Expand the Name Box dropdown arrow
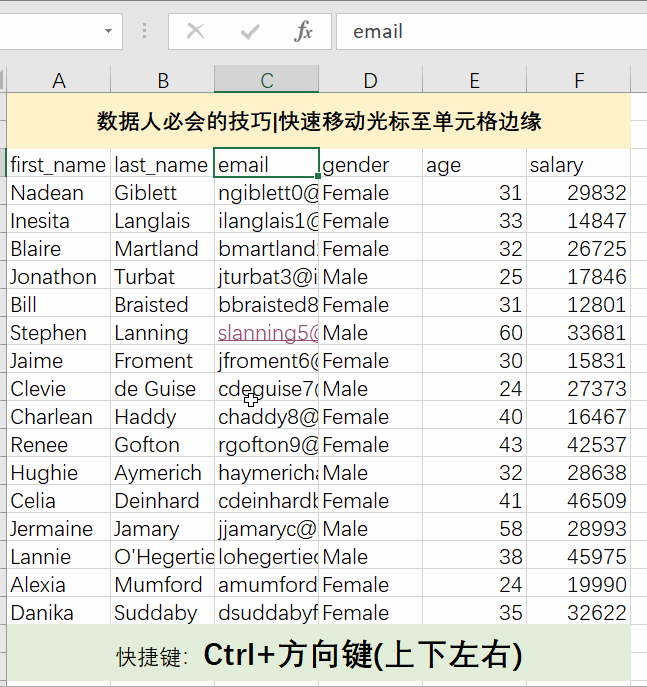 pos(108,31)
